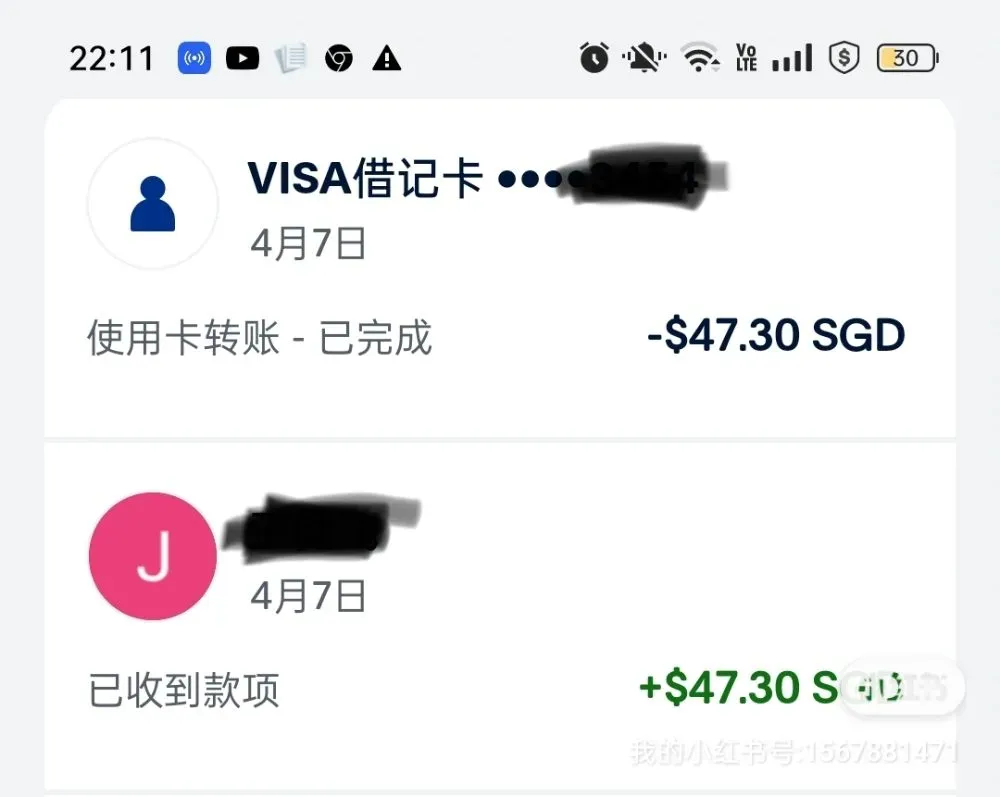Tap the muted bell vibrate icon
Image resolution: width=1000 pixels, height=797 pixels.
click(644, 57)
